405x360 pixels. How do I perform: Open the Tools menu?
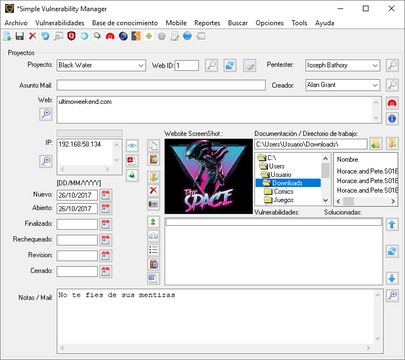pos(299,23)
